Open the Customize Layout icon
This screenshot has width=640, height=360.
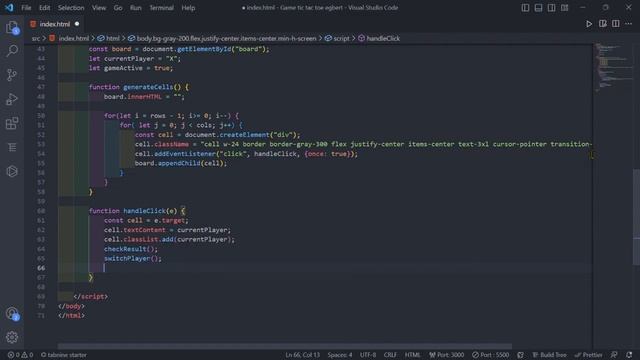564,8
